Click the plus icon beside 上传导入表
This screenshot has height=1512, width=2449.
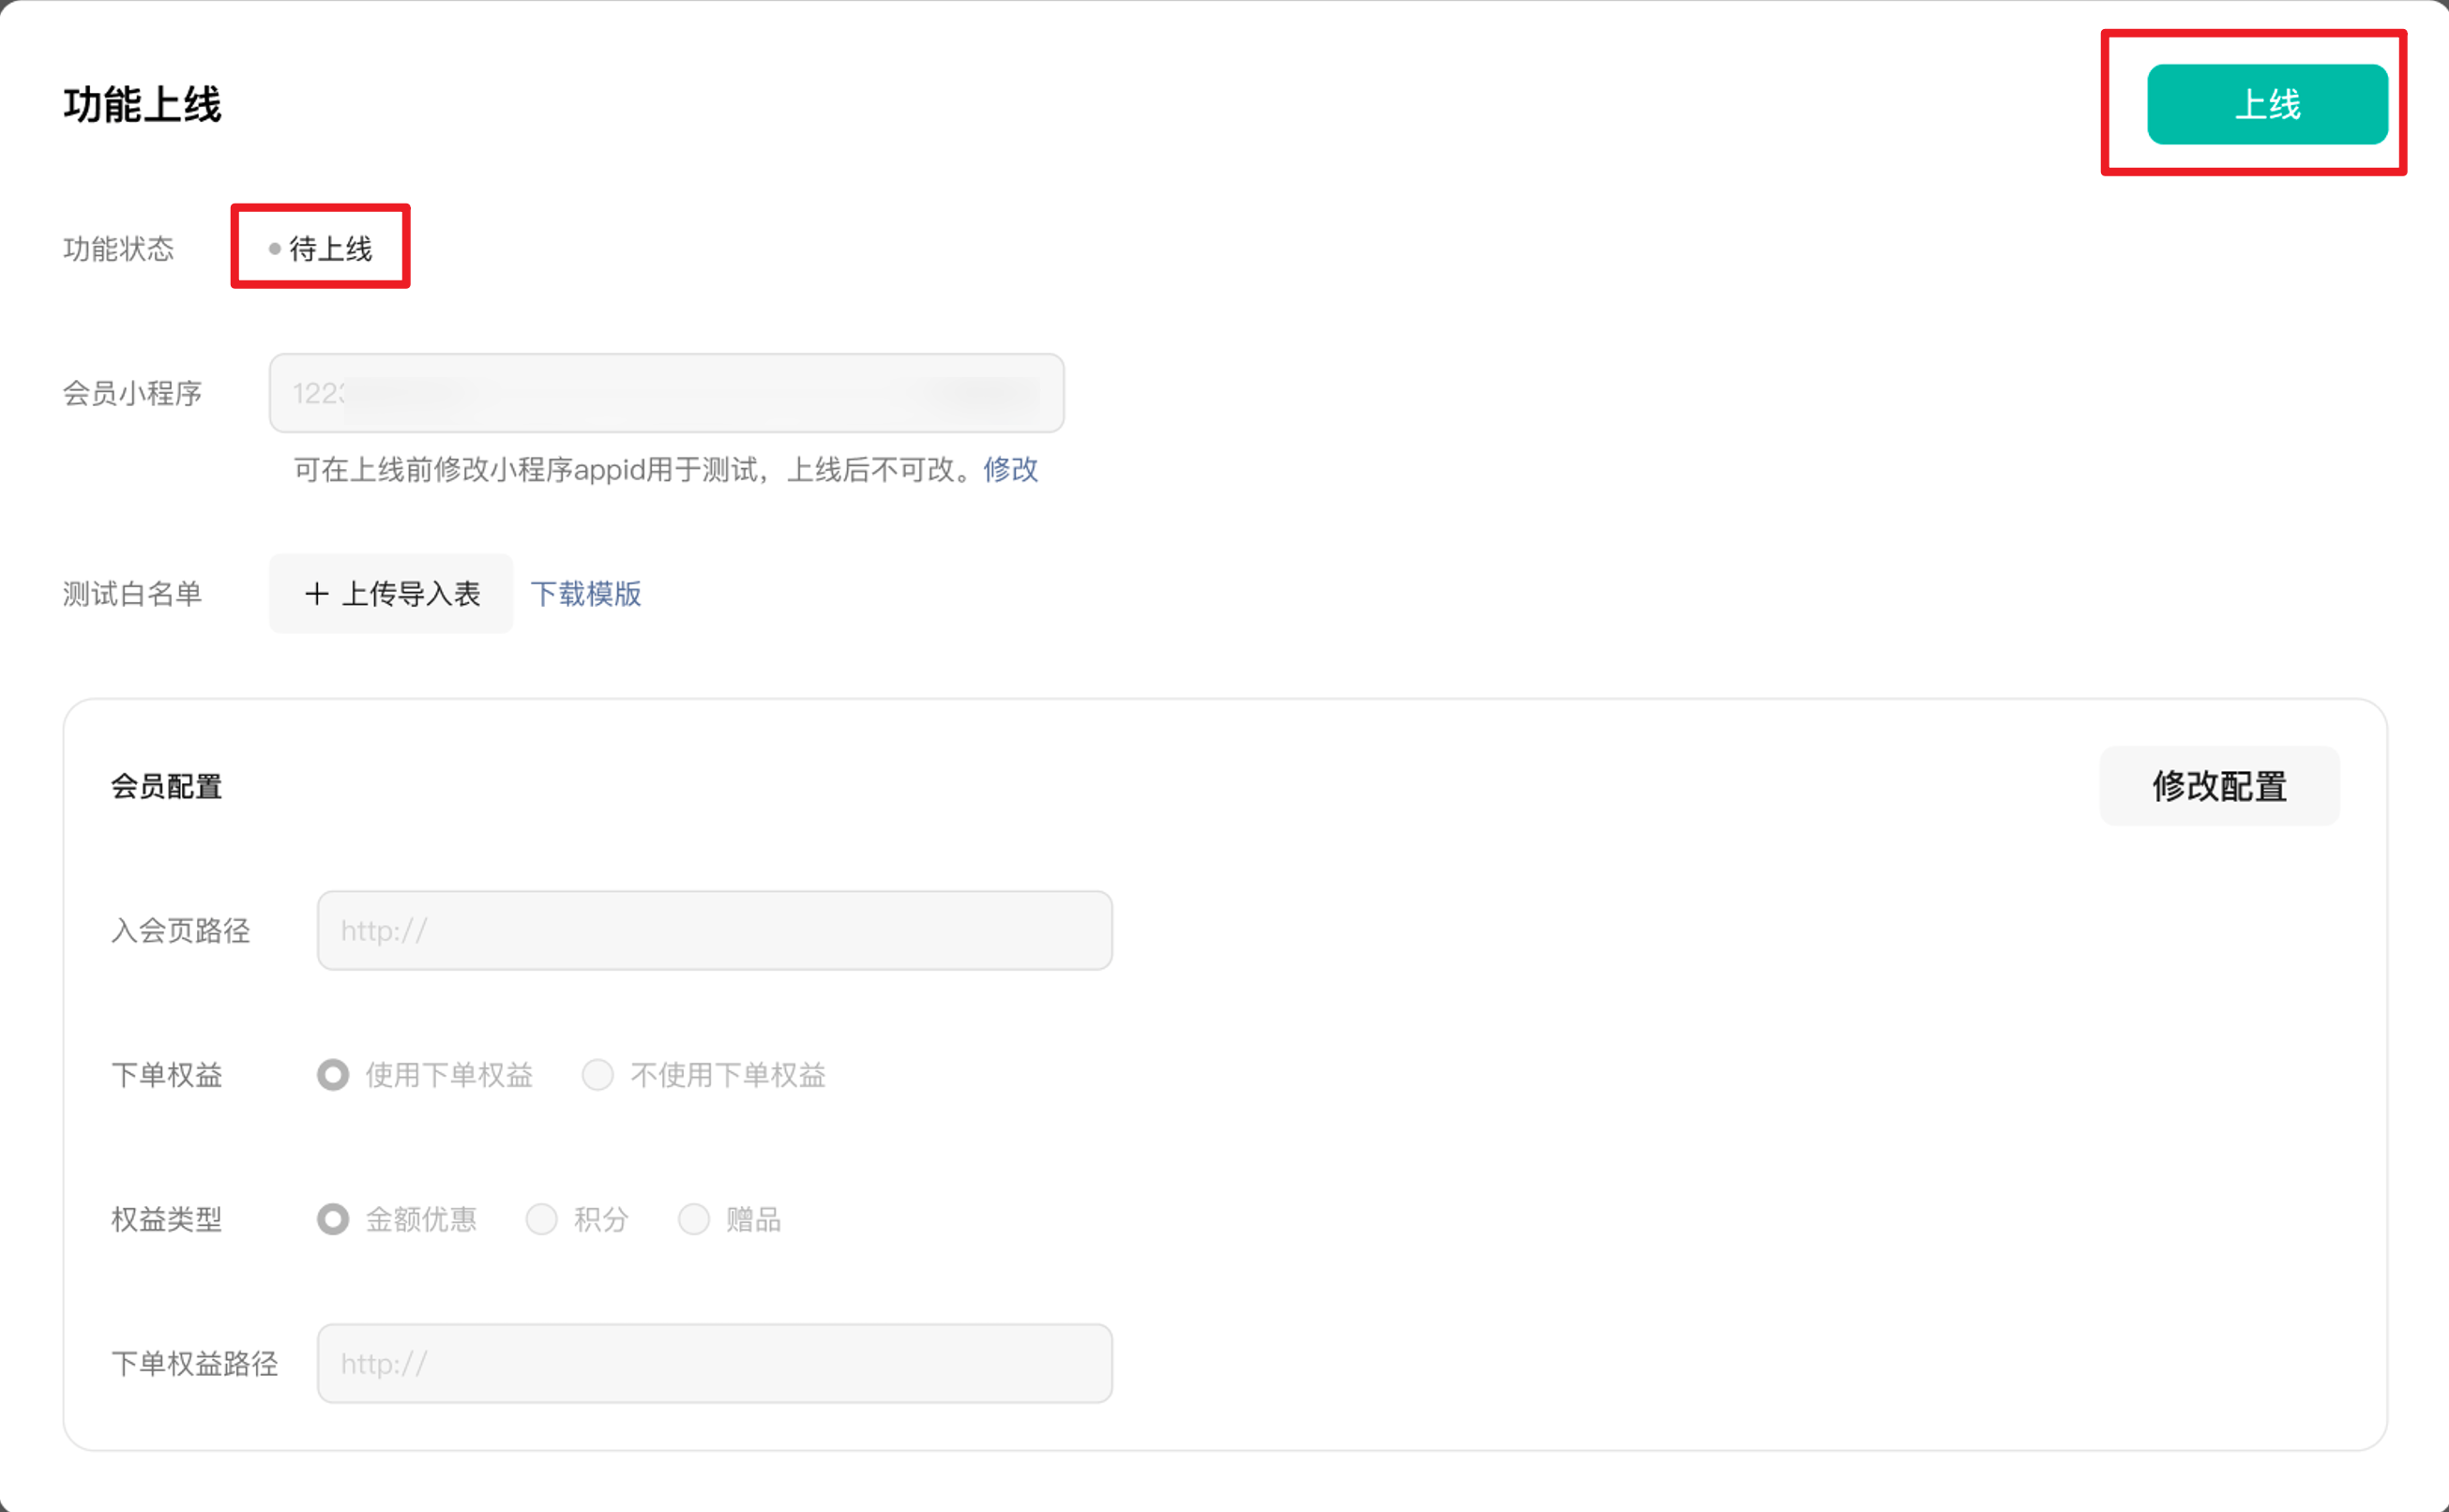tap(316, 594)
